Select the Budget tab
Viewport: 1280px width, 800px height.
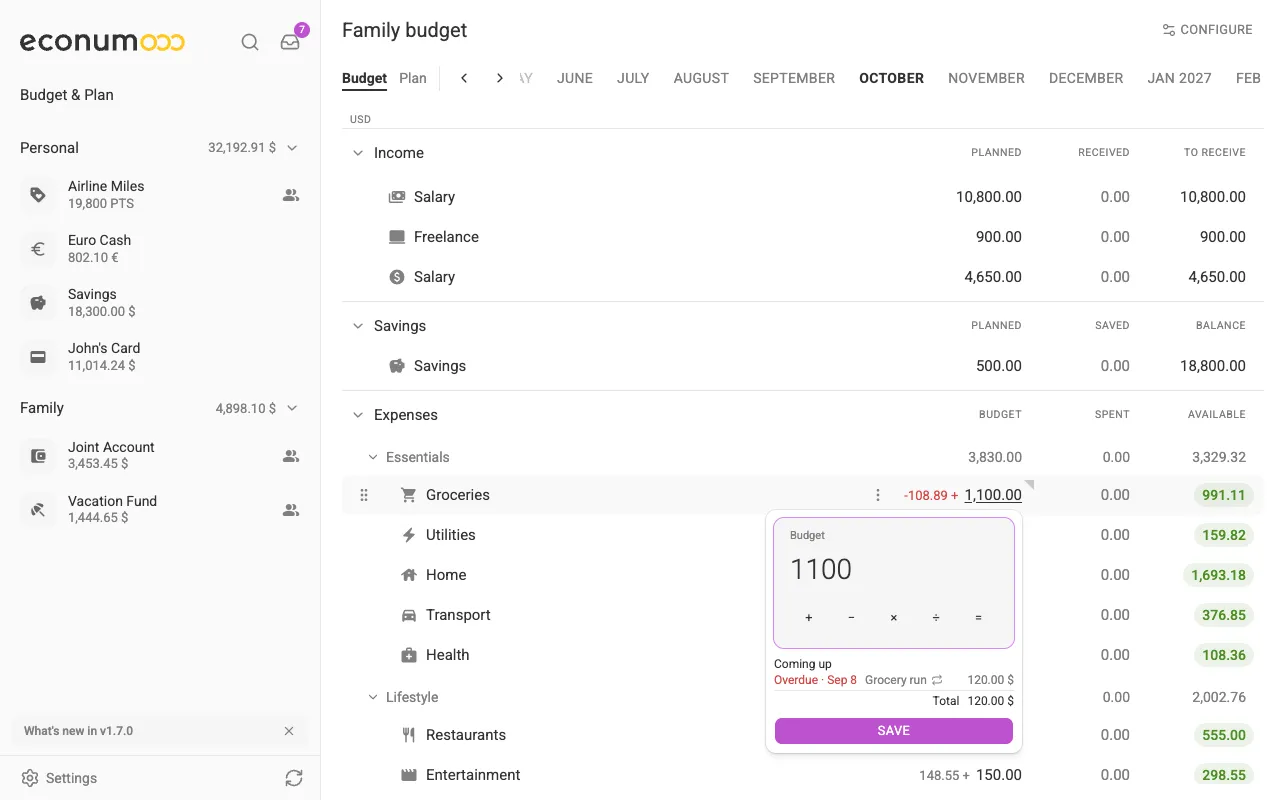coord(364,78)
